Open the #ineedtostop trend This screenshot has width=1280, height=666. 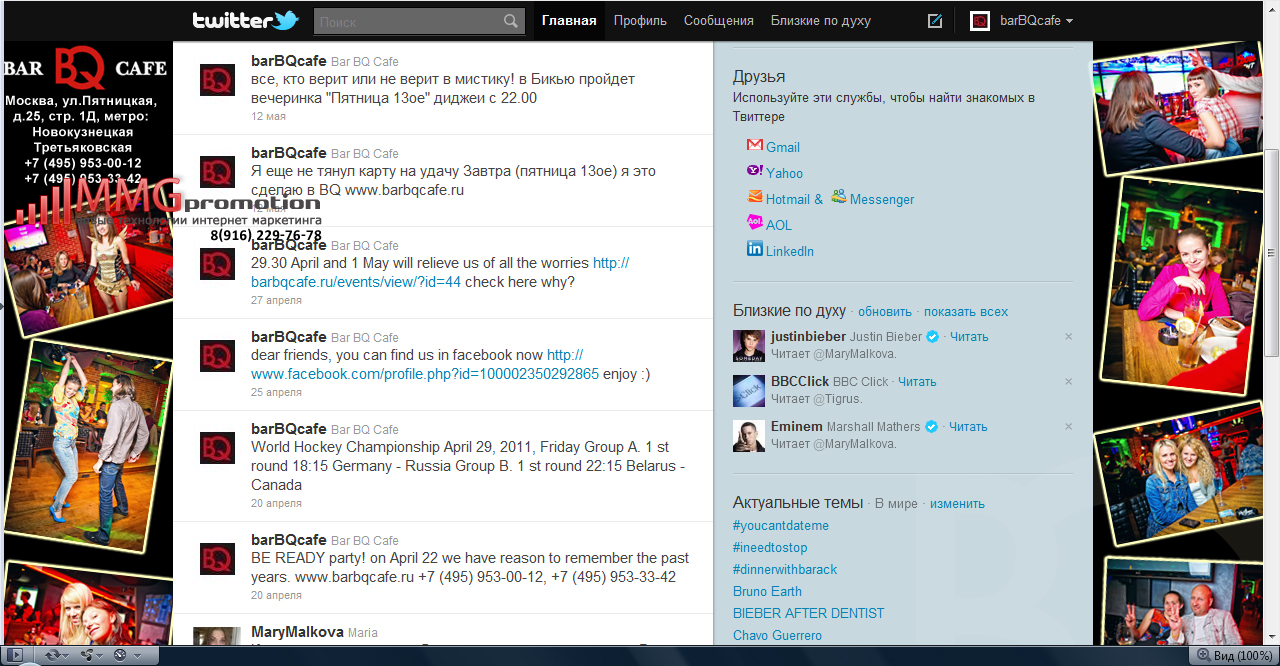(x=770, y=548)
